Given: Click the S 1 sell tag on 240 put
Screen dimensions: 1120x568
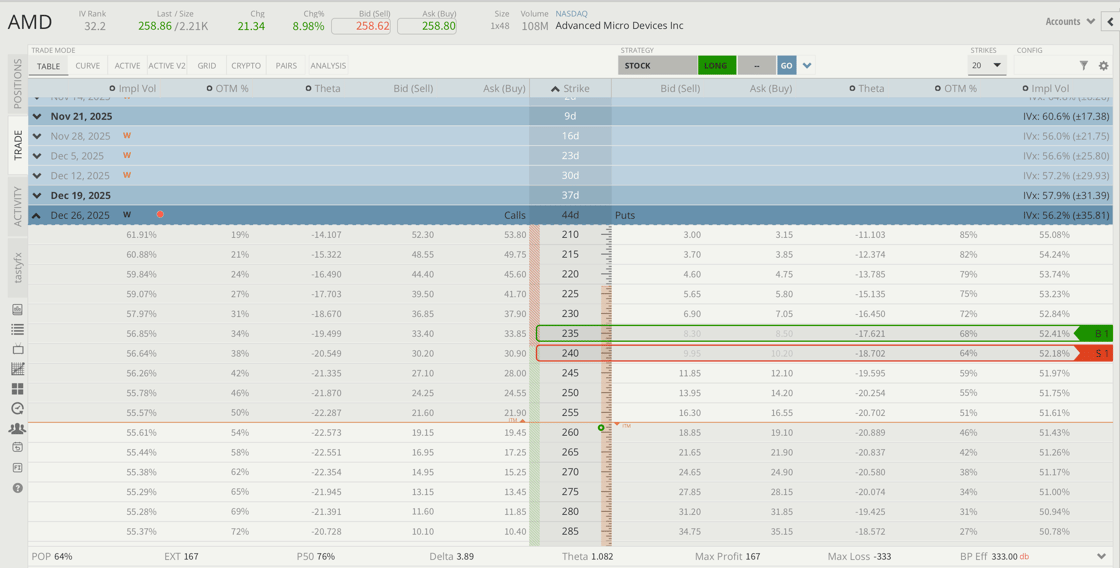Looking at the screenshot, I should pos(1094,354).
